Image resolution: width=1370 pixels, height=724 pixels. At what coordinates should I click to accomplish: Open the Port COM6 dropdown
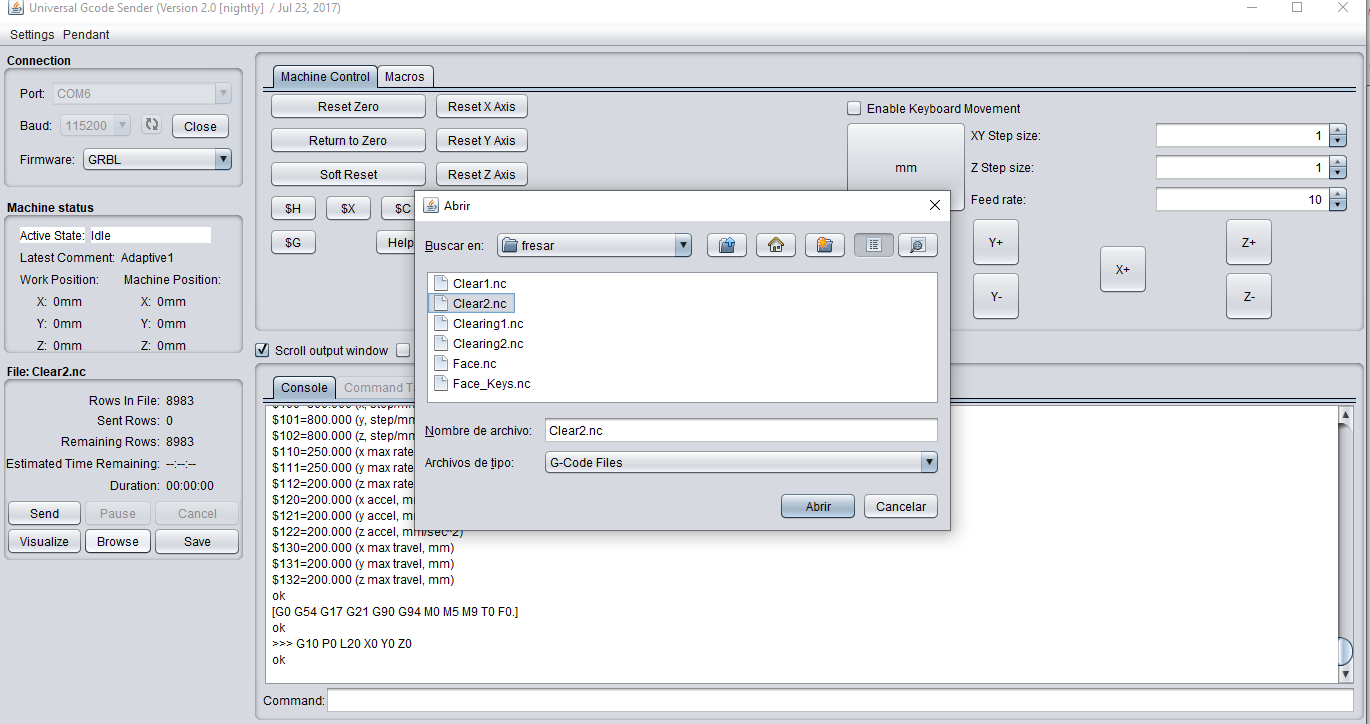pyautogui.click(x=223, y=93)
